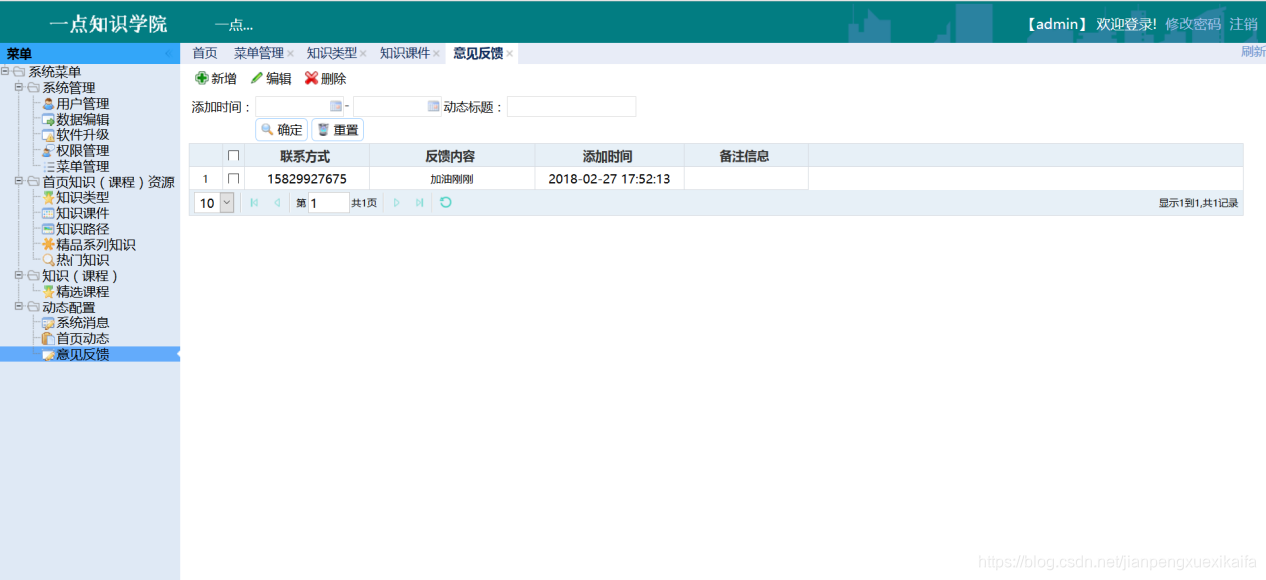This screenshot has width=1266, height=580.
Task: Sort by the 联系方式 column header
Action: coord(305,156)
